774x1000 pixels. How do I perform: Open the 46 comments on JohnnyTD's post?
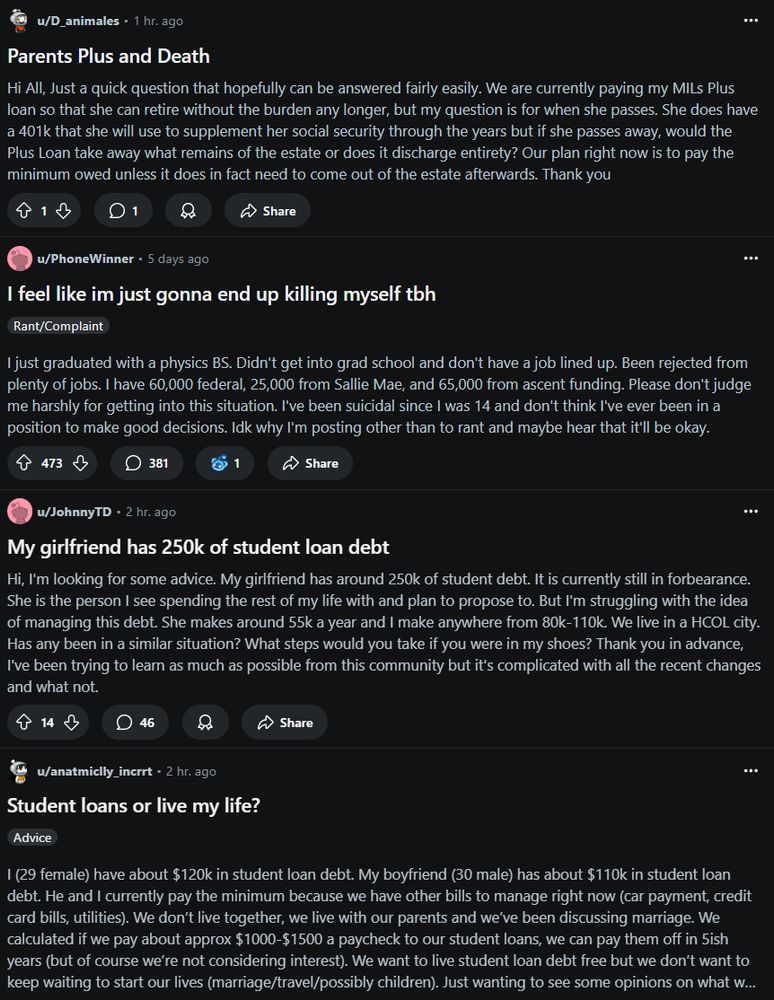click(135, 721)
